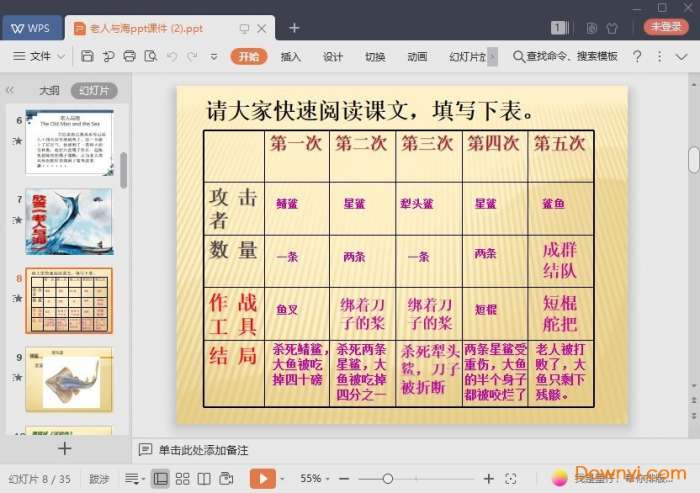This screenshot has width=700, height=493.
Task: Collapse the slide panel with double chevron
Action: 10,90
